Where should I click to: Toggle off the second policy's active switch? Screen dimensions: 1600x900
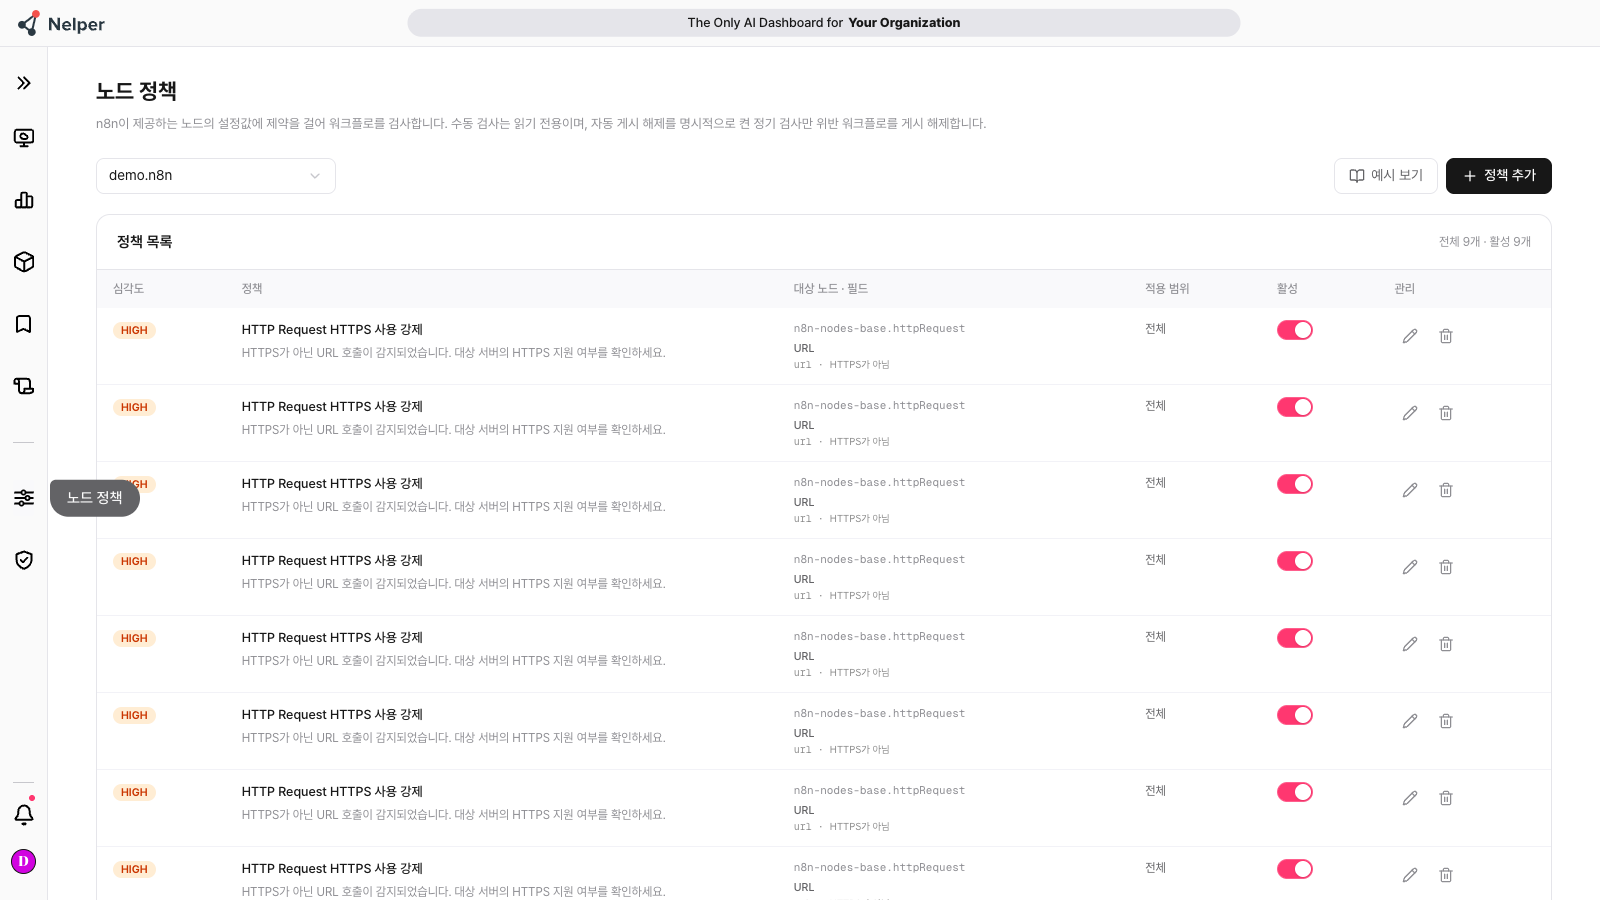click(1295, 407)
